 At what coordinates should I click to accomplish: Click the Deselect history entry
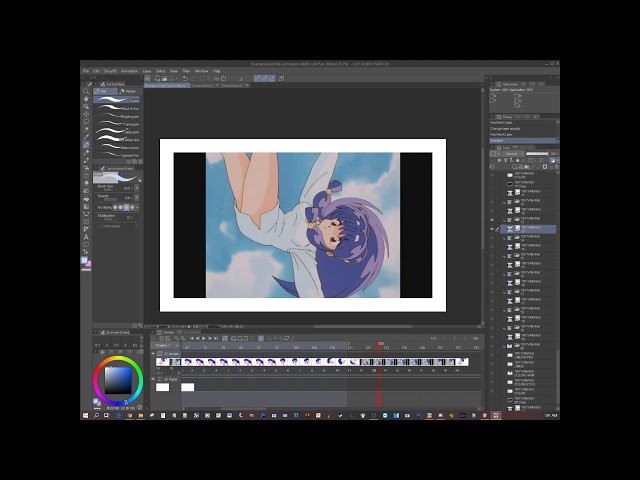[522, 140]
